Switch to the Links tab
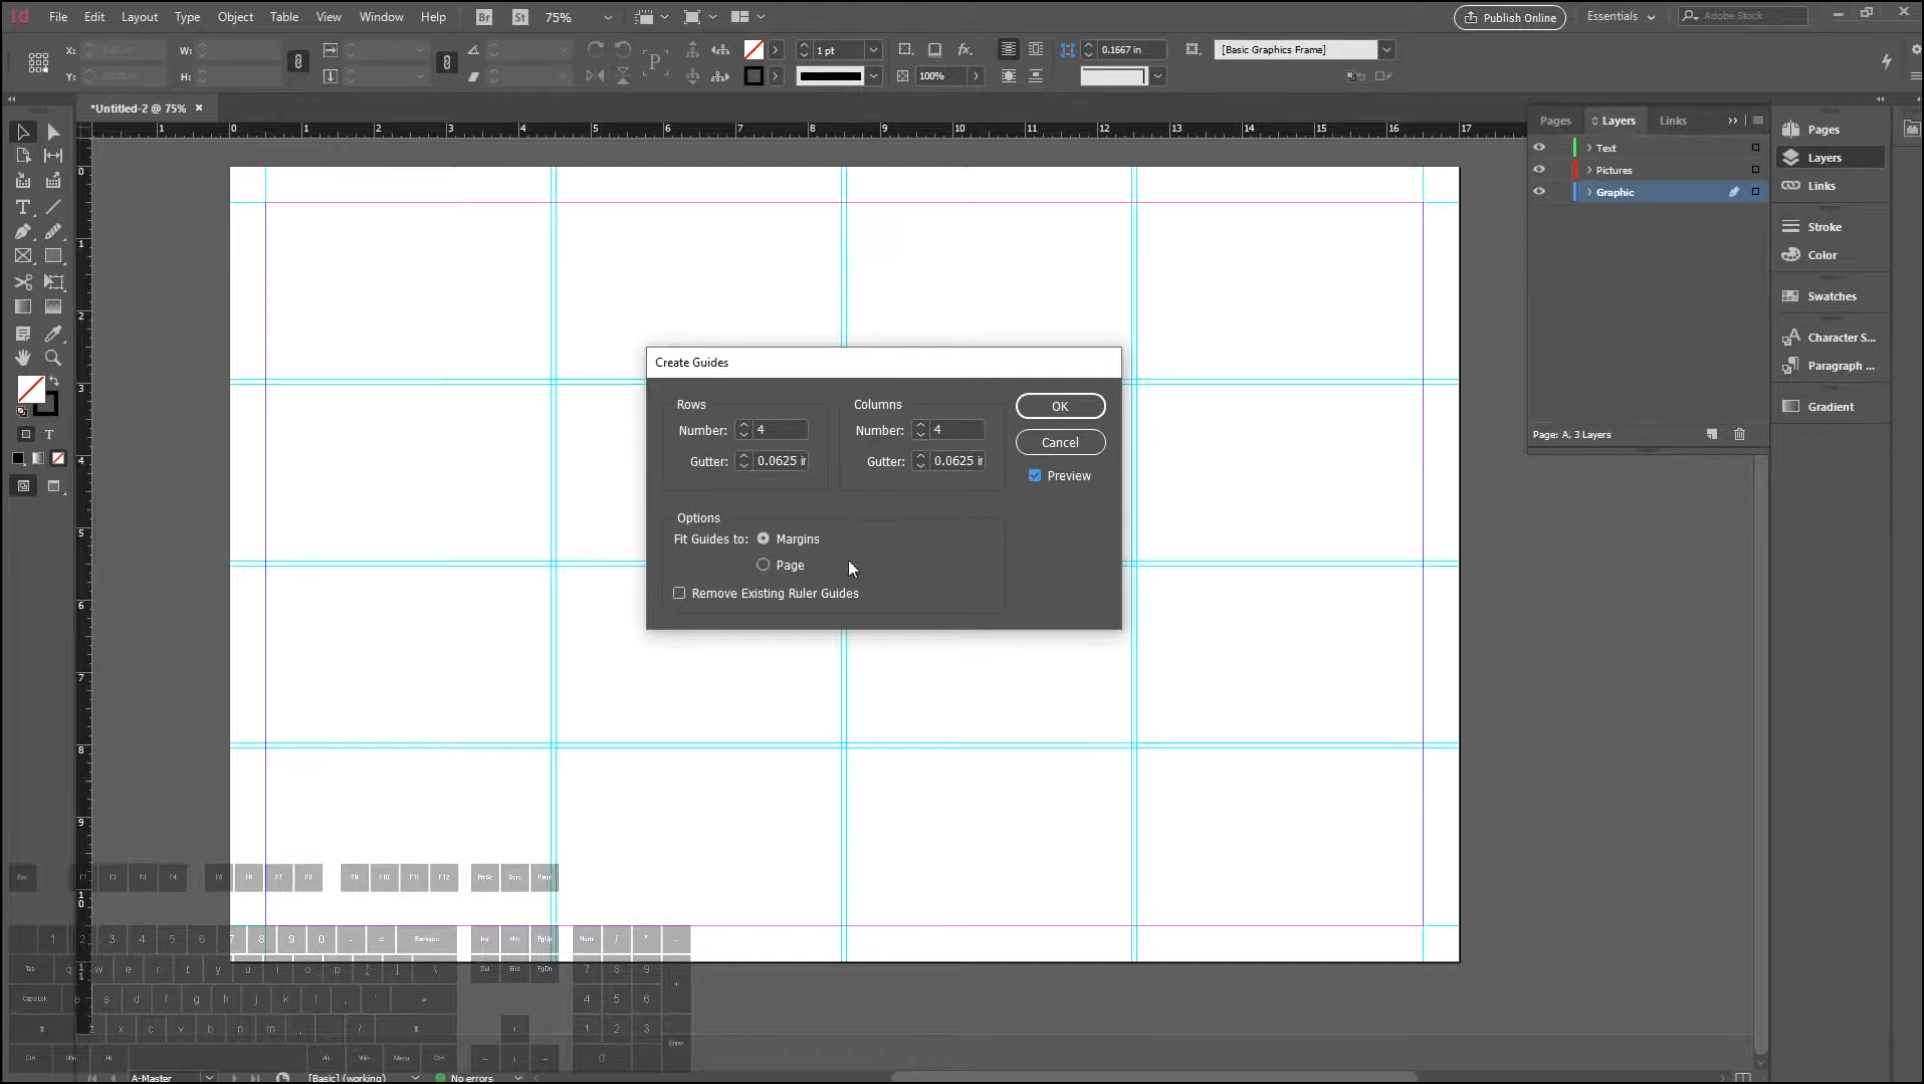 [1672, 121]
